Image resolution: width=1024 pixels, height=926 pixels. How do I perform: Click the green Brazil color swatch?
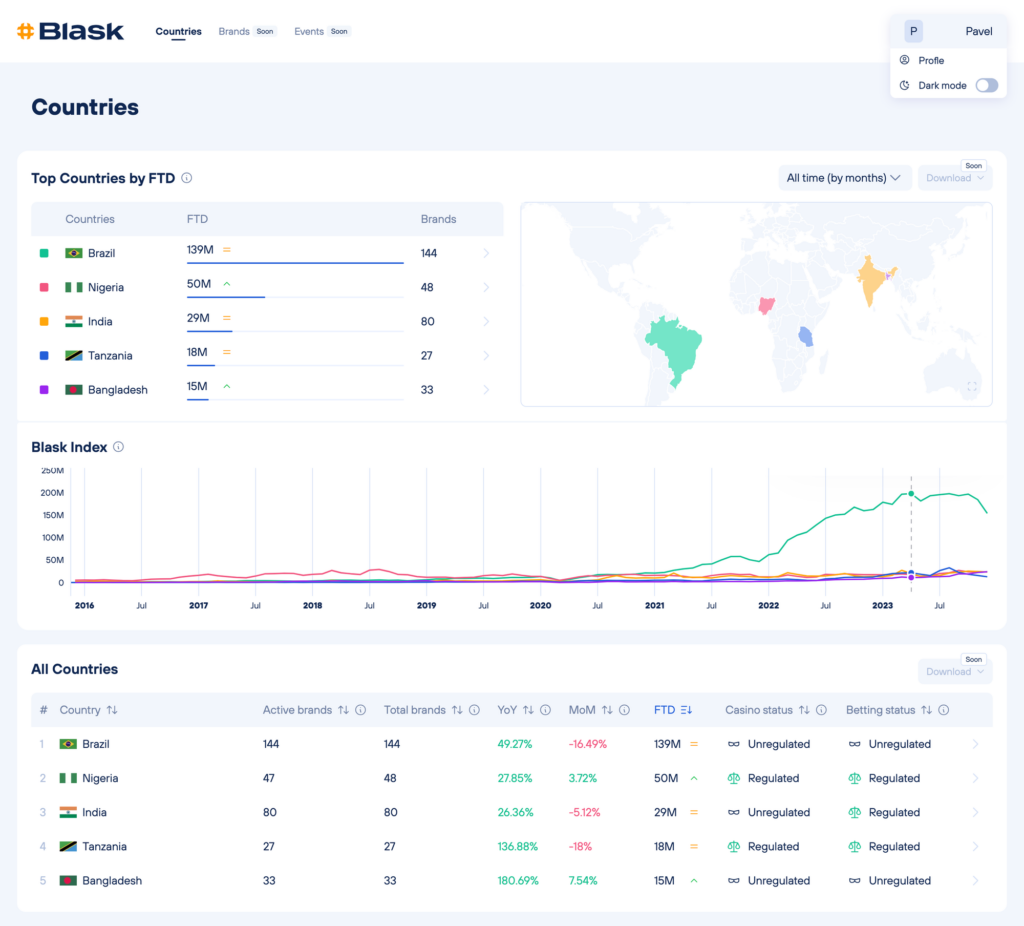click(44, 253)
